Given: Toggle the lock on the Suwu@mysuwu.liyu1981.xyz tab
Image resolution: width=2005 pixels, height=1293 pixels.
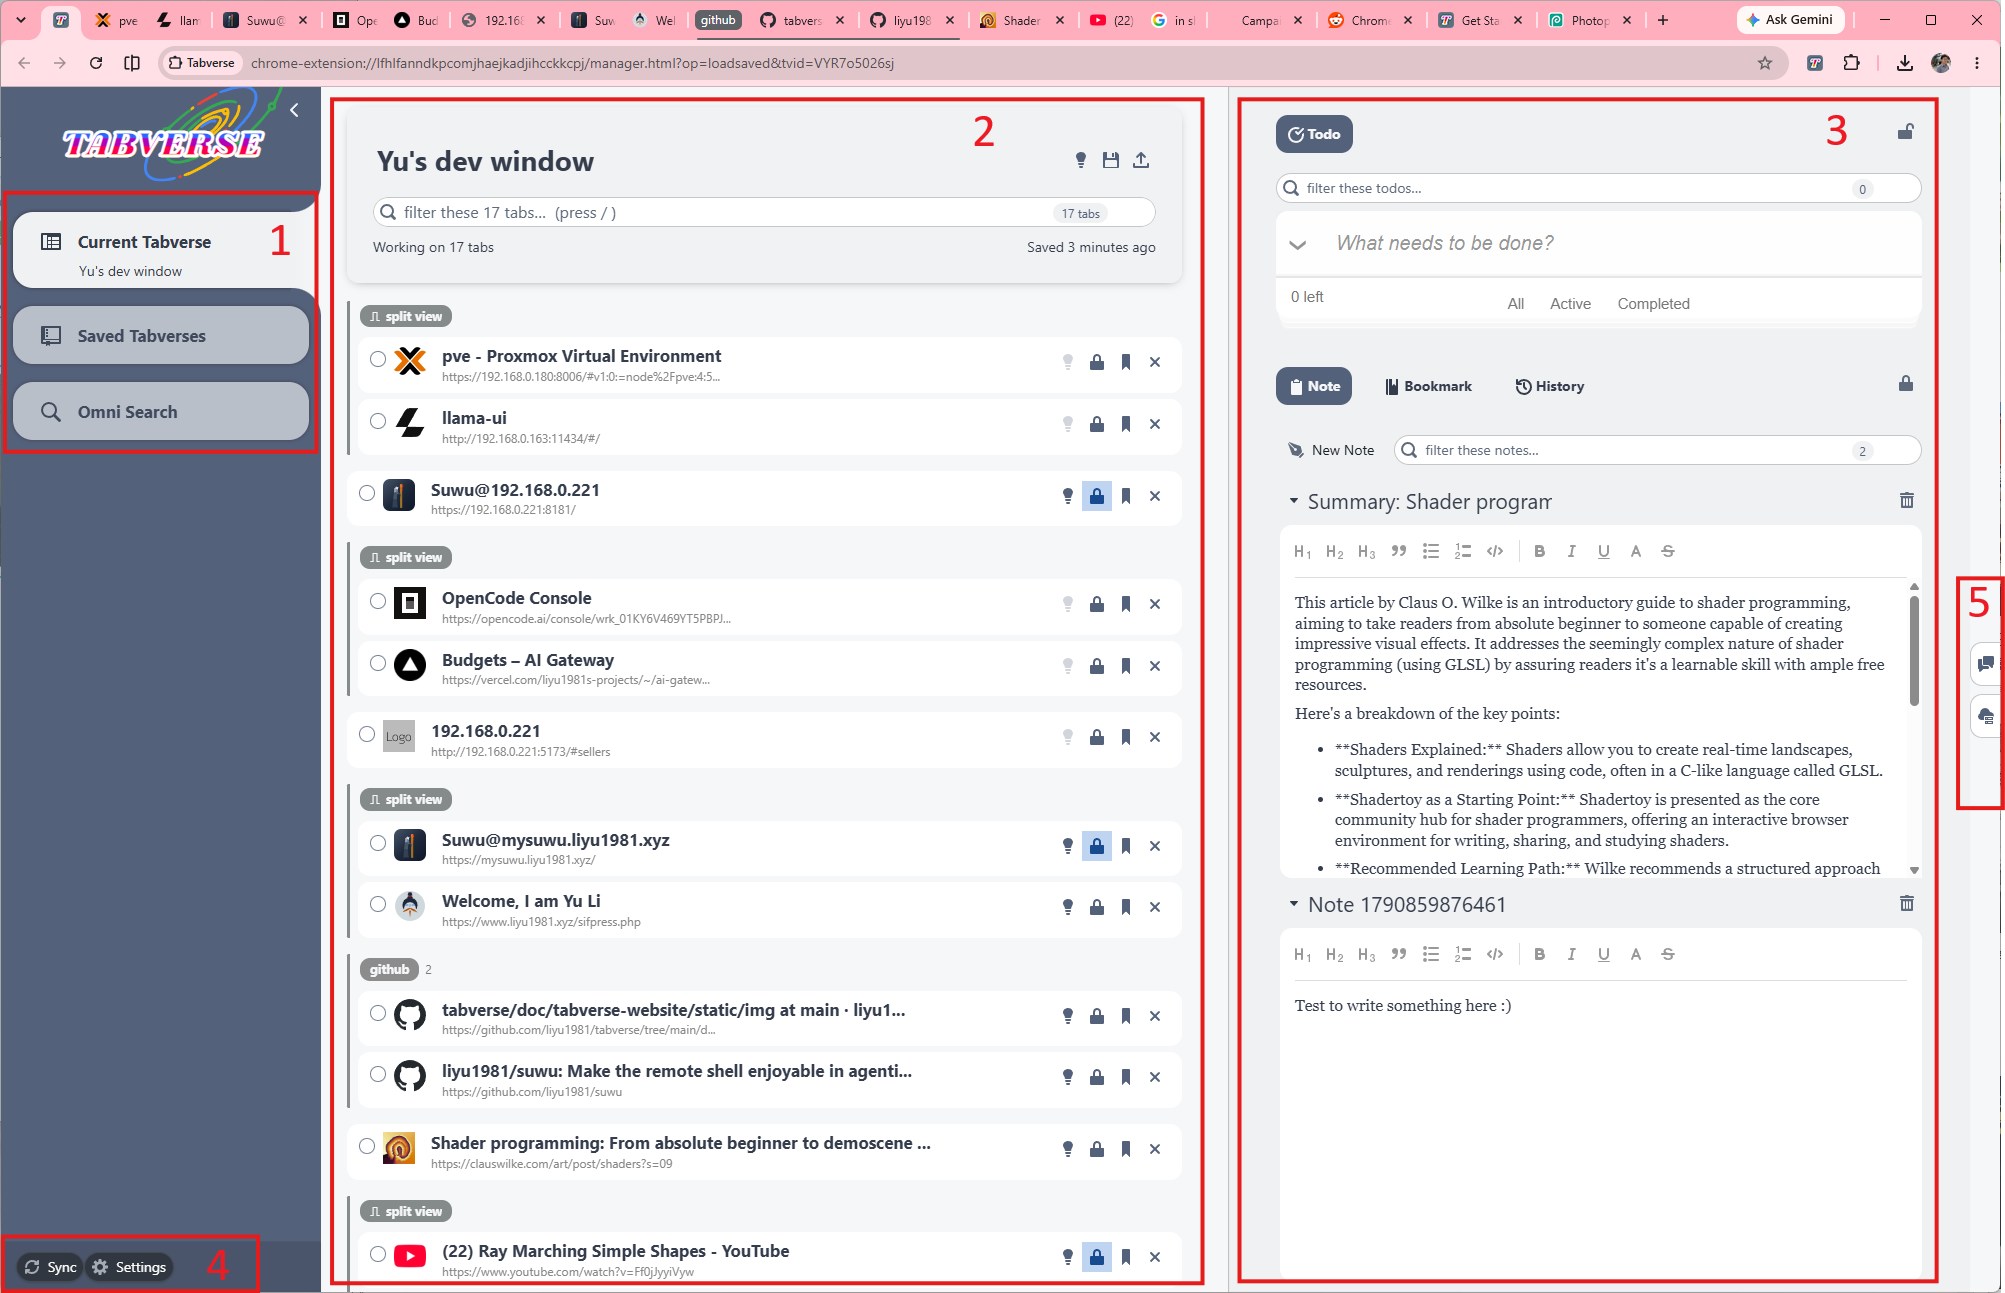Looking at the screenshot, I should tap(1097, 846).
